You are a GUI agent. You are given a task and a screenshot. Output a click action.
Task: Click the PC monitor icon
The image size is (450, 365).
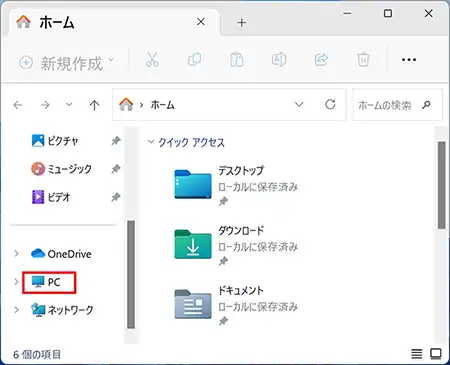pyautogui.click(x=38, y=282)
